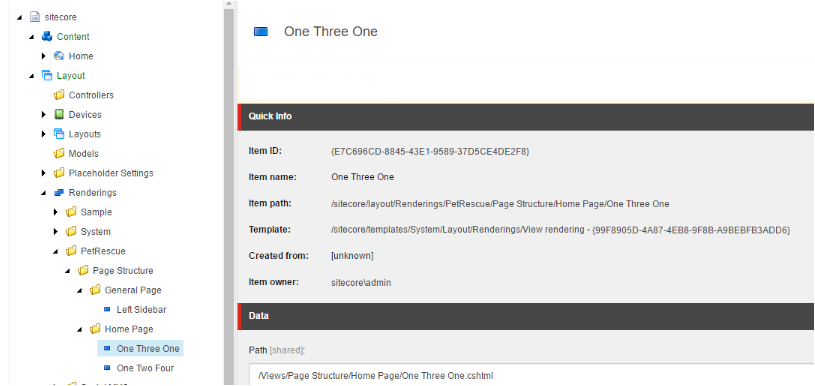The height and width of the screenshot is (386, 815).
Task: Click the sitecore root document icon
Action: 35,17
